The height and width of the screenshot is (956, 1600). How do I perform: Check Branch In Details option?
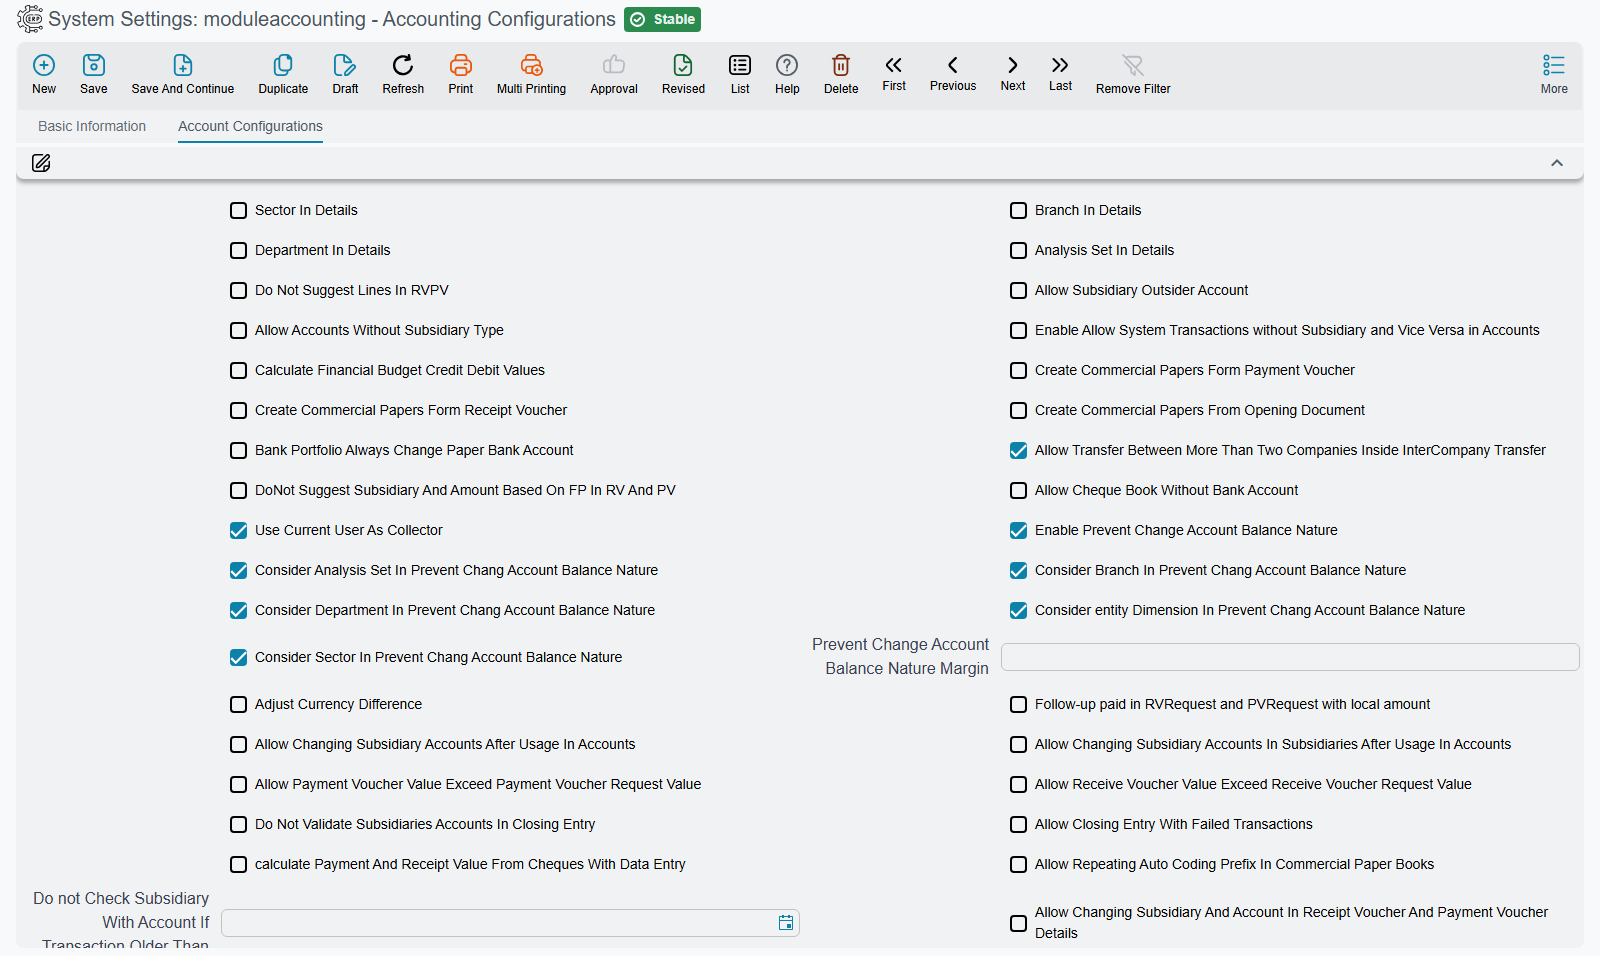click(x=1018, y=210)
